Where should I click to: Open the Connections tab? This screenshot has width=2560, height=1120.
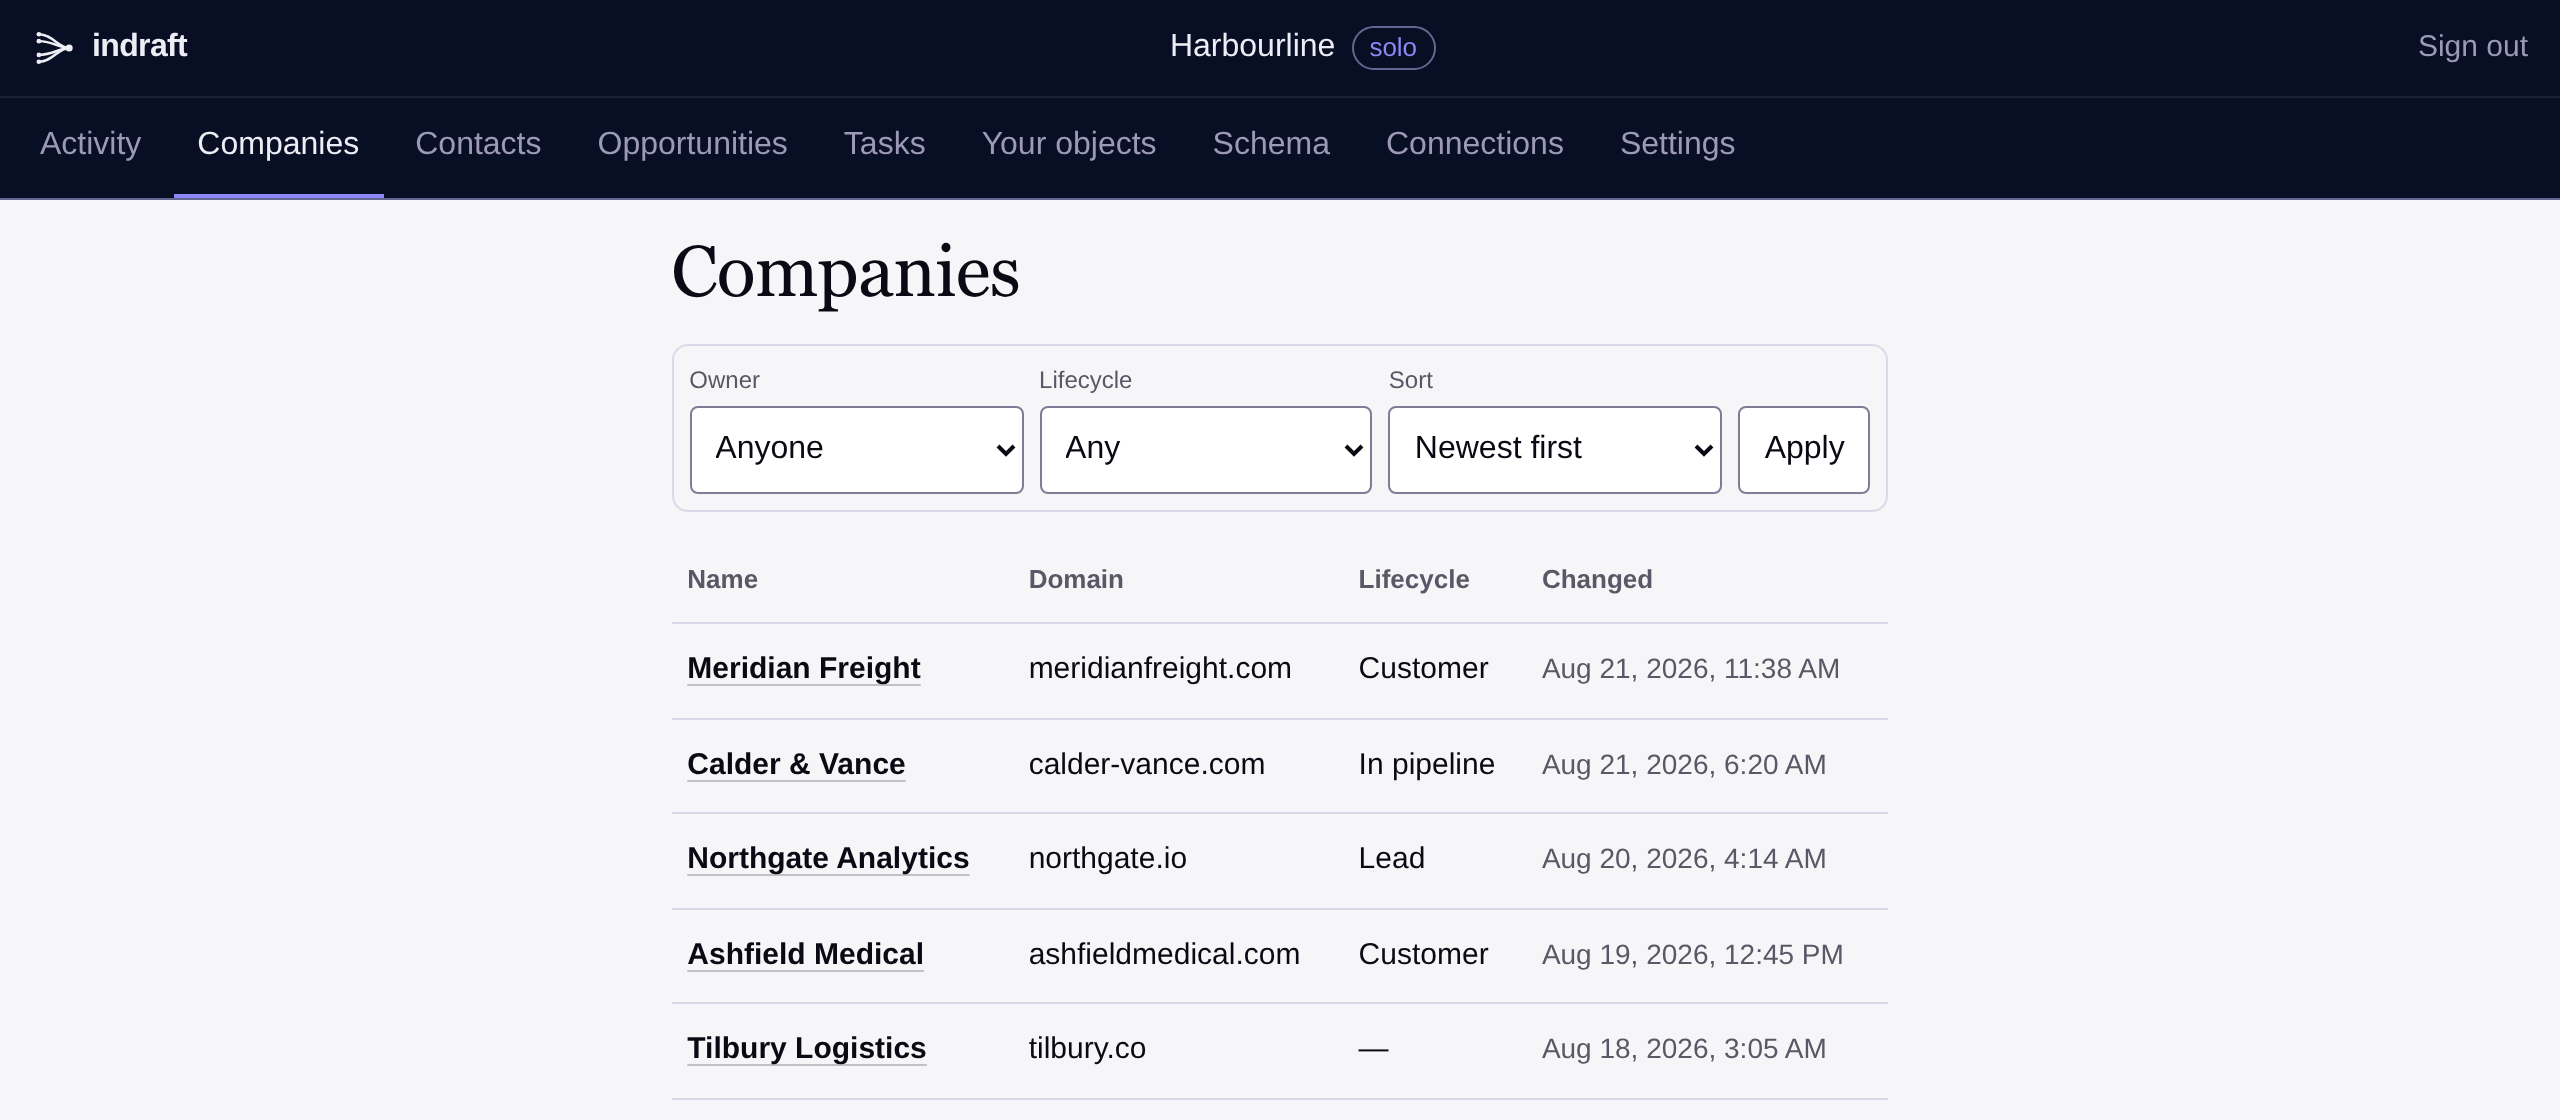point(1474,143)
